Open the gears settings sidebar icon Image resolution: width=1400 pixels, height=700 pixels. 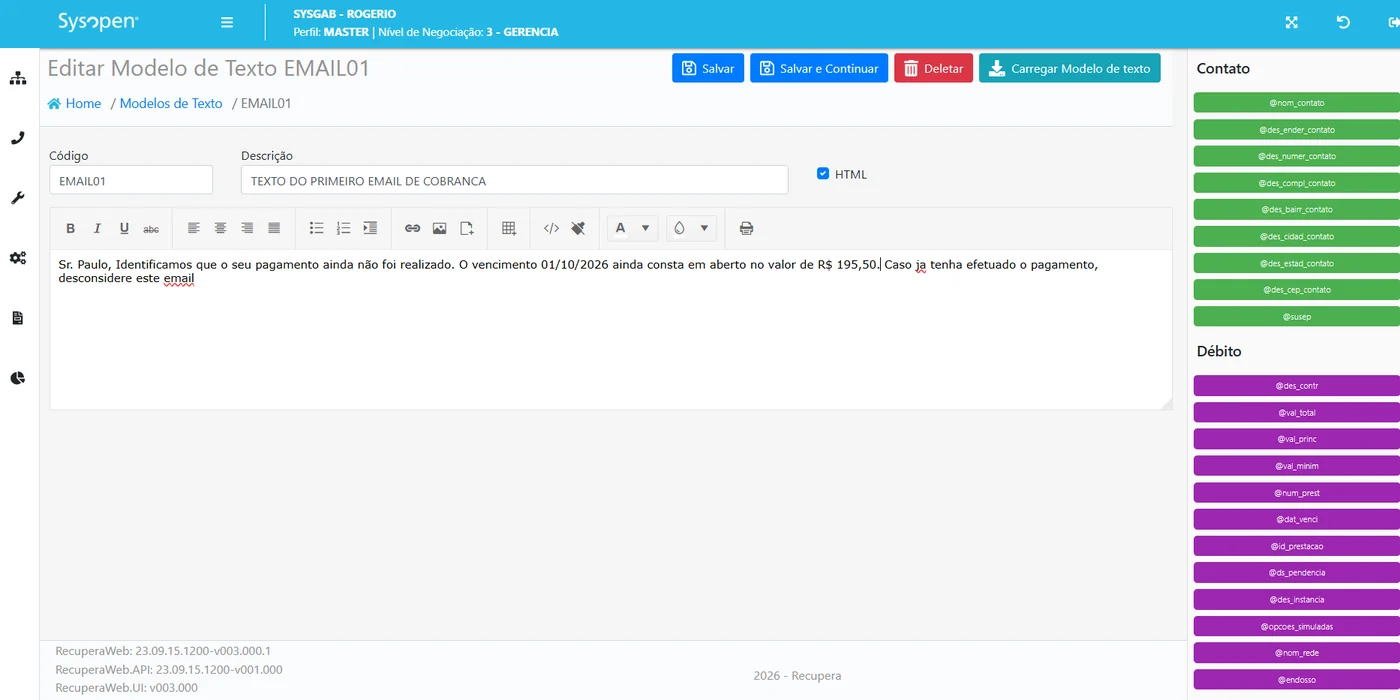coord(18,258)
